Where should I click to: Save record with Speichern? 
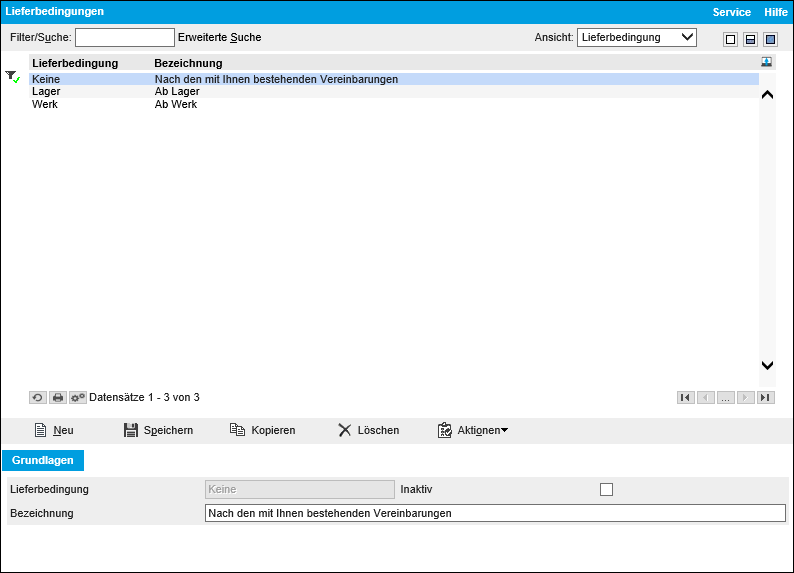(x=158, y=430)
